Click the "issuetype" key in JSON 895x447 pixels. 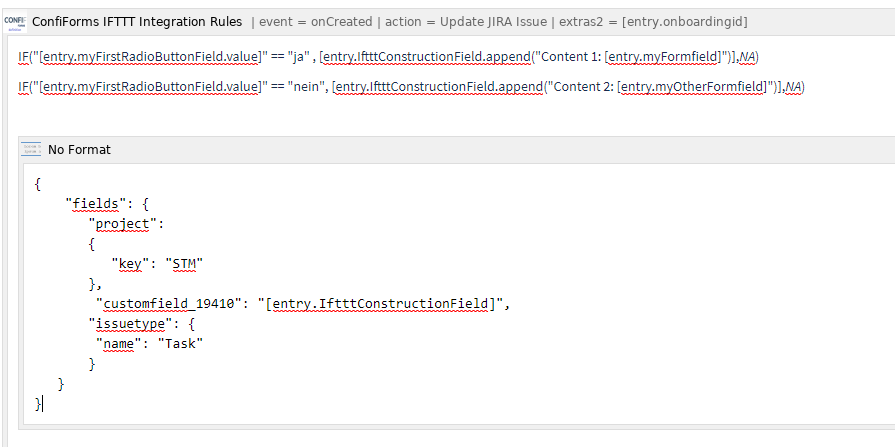[x=130, y=324]
